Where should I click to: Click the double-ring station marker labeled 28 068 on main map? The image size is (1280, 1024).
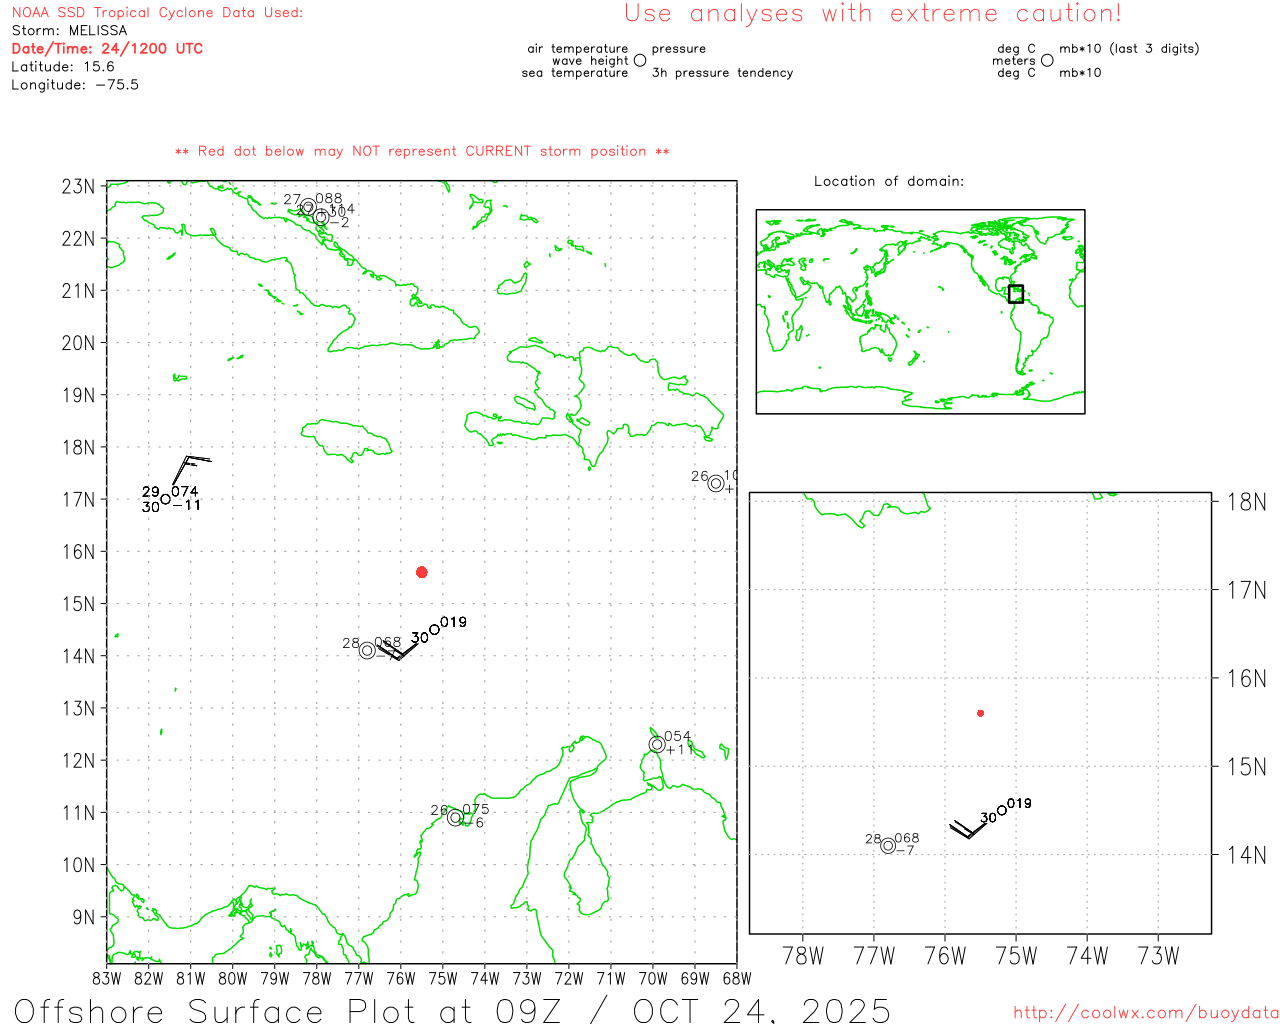[367, 651]
